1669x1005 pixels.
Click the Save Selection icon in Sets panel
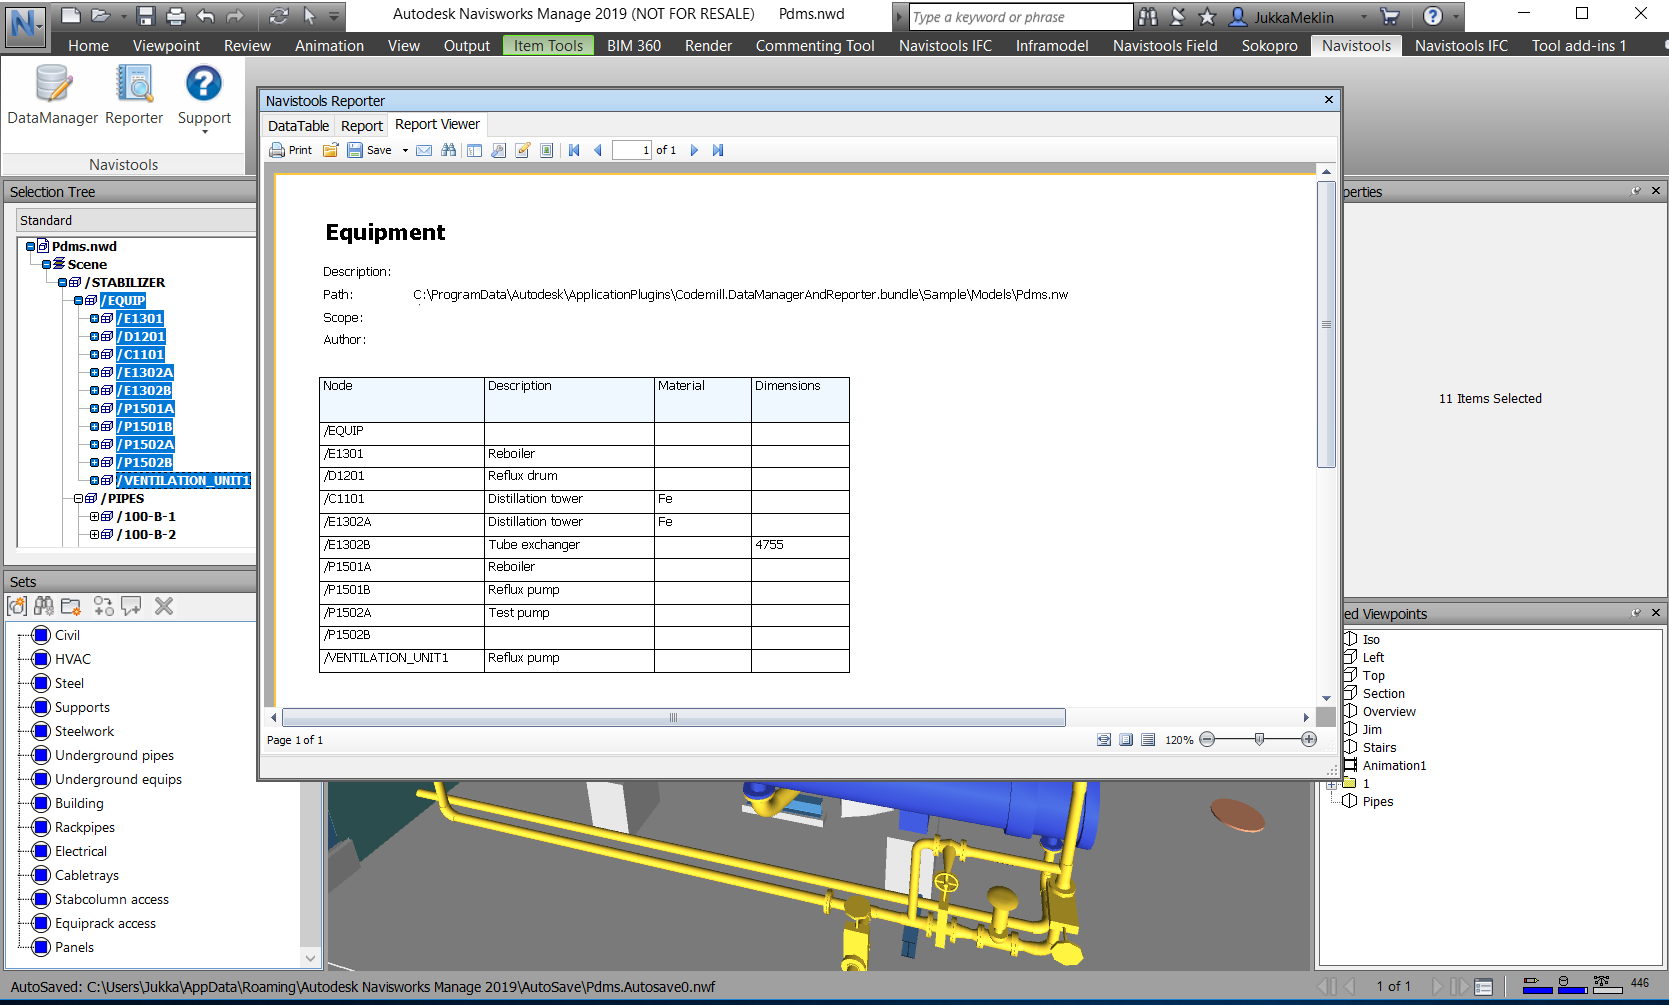[17, 606]
